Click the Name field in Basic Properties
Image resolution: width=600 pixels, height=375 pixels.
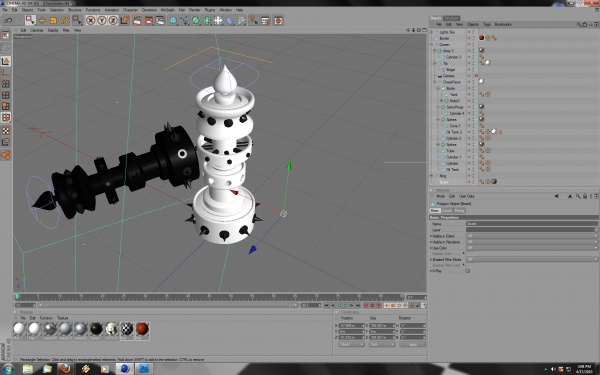(x=532, y=223)
